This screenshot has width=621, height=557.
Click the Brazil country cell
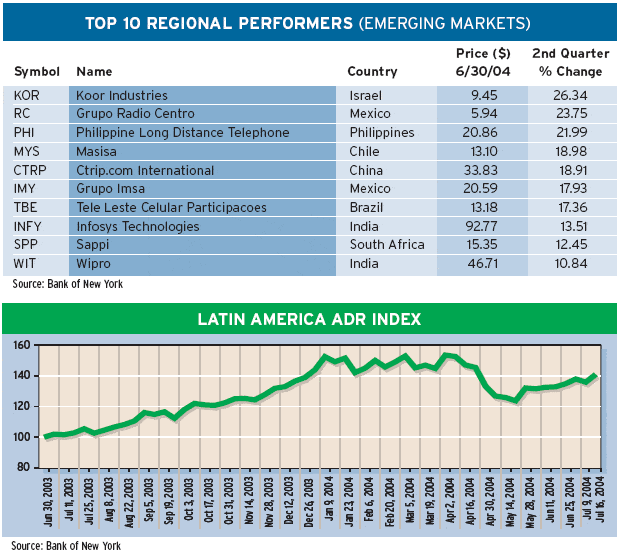pyautogui.click(x=366, y=207)
